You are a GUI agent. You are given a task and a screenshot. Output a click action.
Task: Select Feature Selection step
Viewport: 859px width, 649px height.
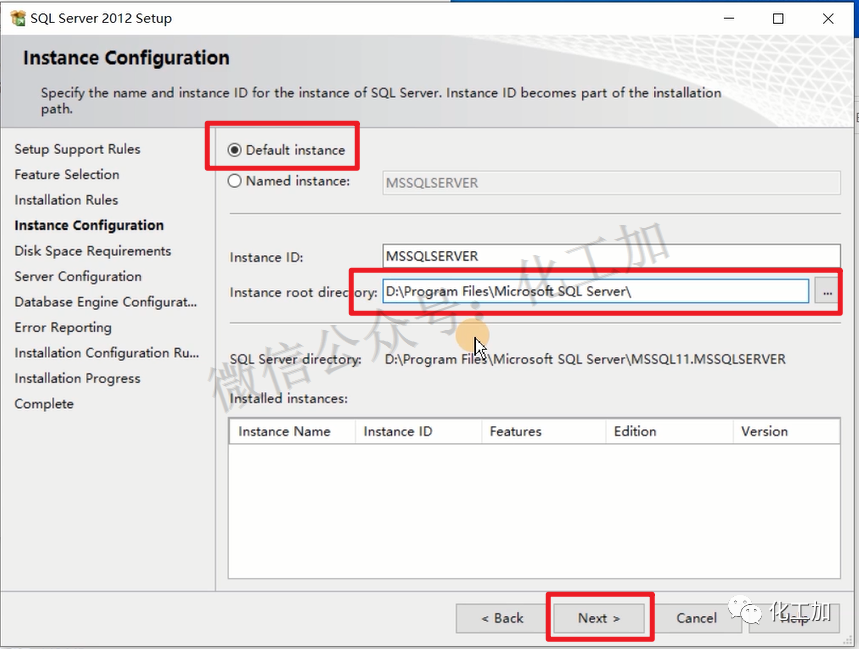(x=67, y=174)
